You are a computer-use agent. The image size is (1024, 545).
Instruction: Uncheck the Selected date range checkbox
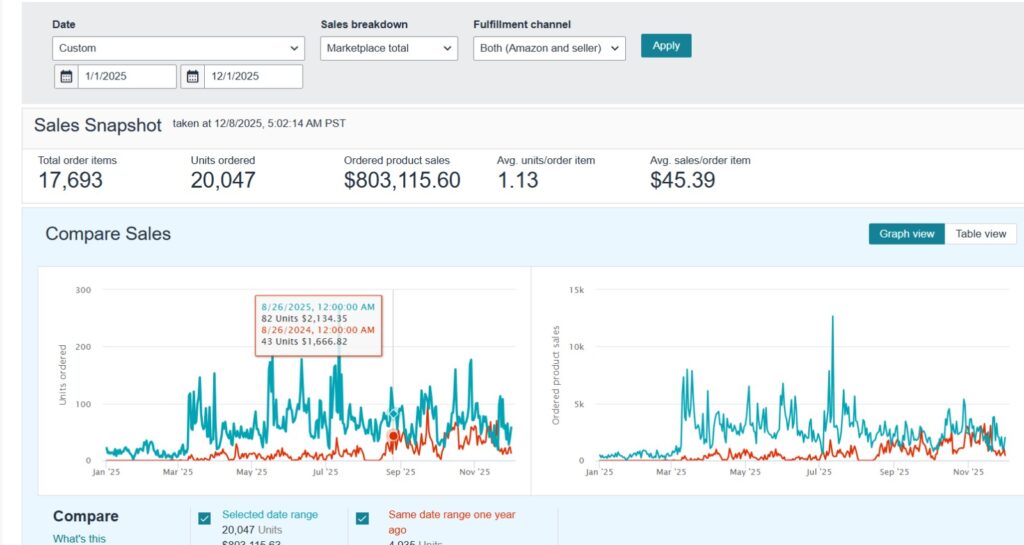pos(204,518)
